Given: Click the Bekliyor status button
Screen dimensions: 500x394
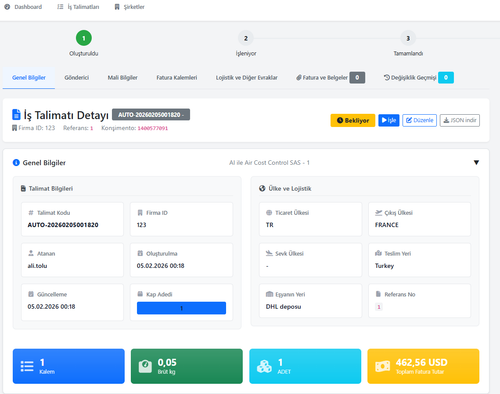Looking at the screenshot, I should (x=353, y=120).
